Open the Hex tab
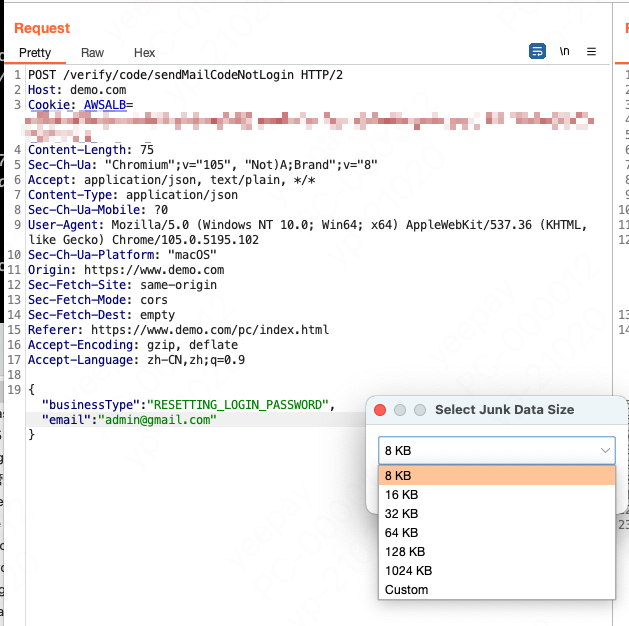 click(144, 53)
